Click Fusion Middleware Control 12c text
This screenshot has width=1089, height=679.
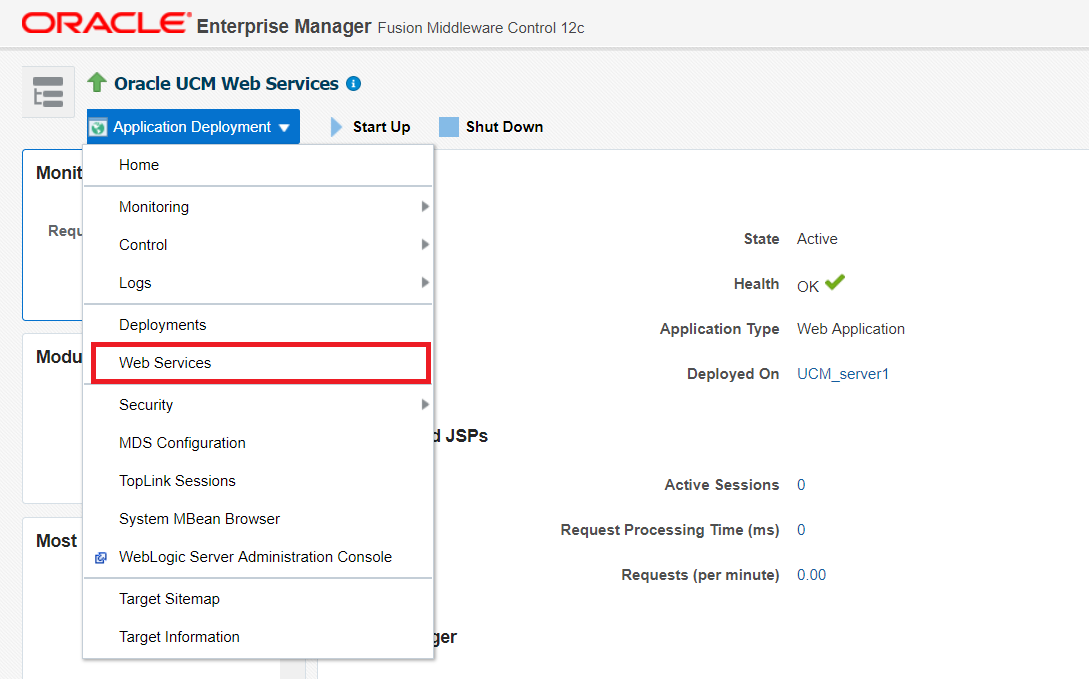point(481,28)
